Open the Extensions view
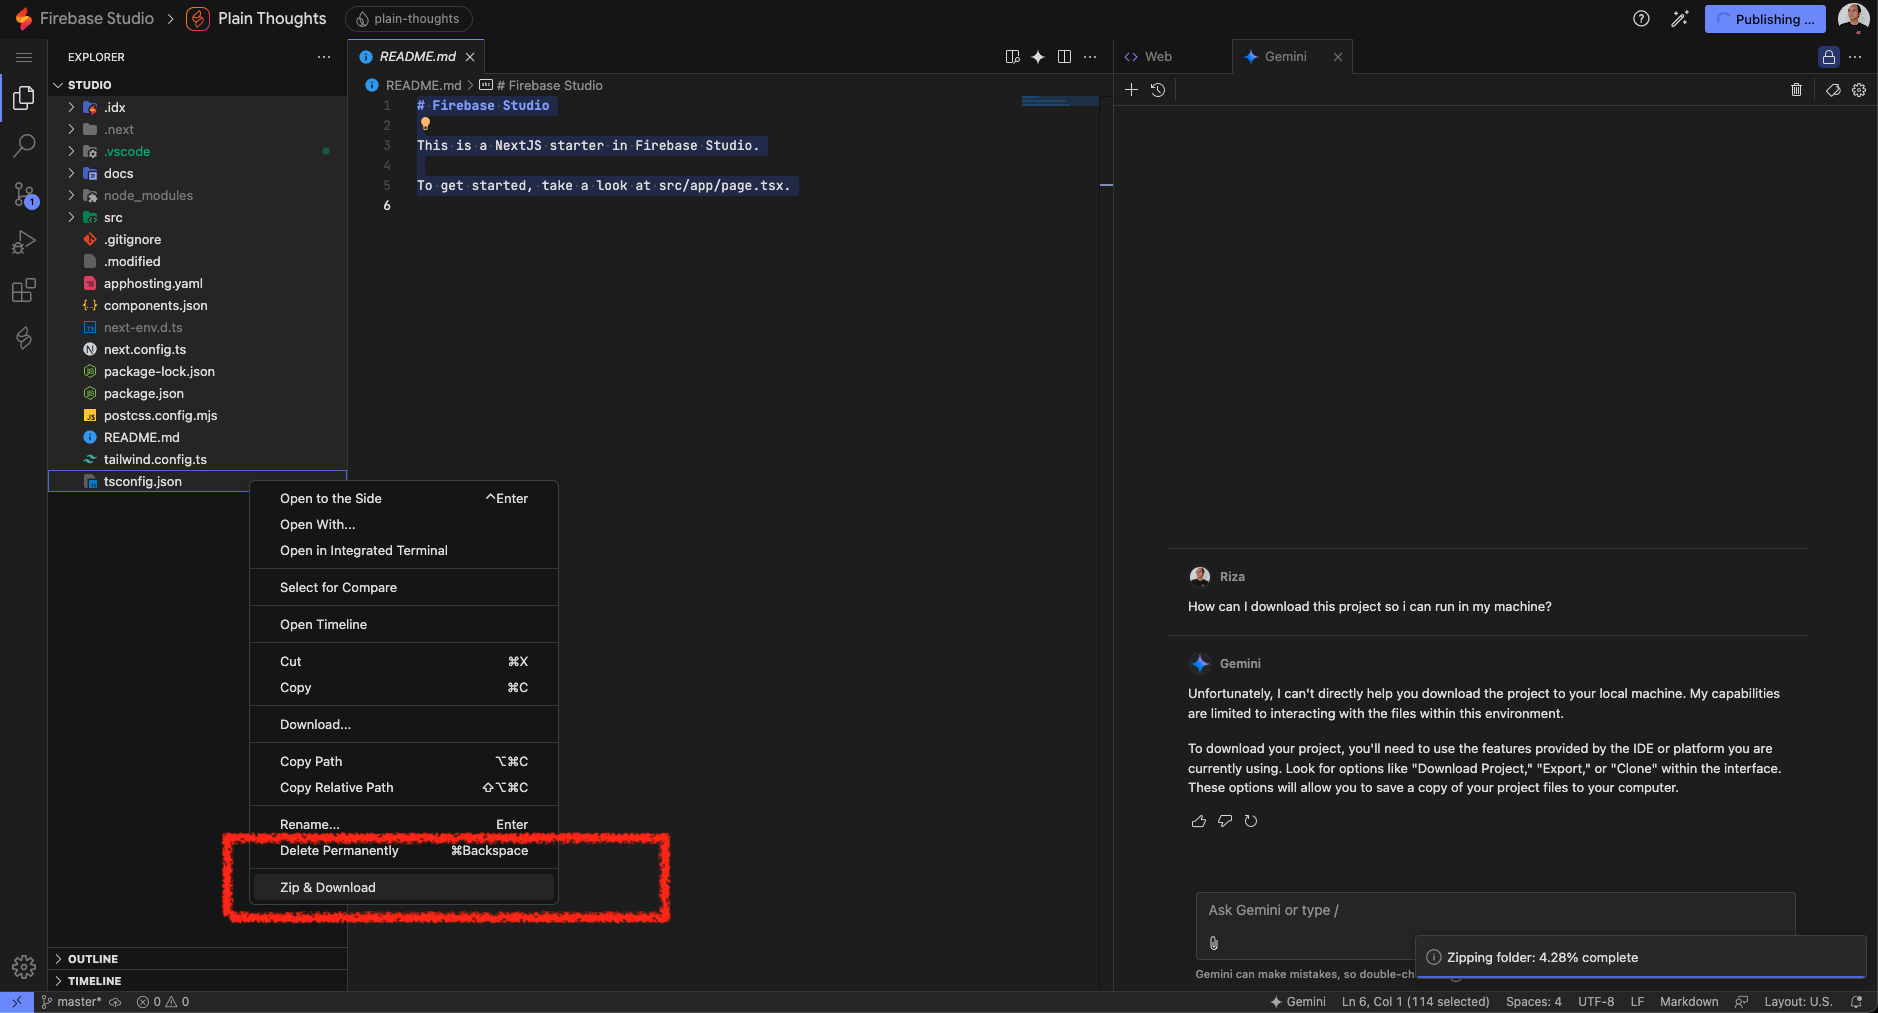 pyautogui.click(x=24, y=290)
